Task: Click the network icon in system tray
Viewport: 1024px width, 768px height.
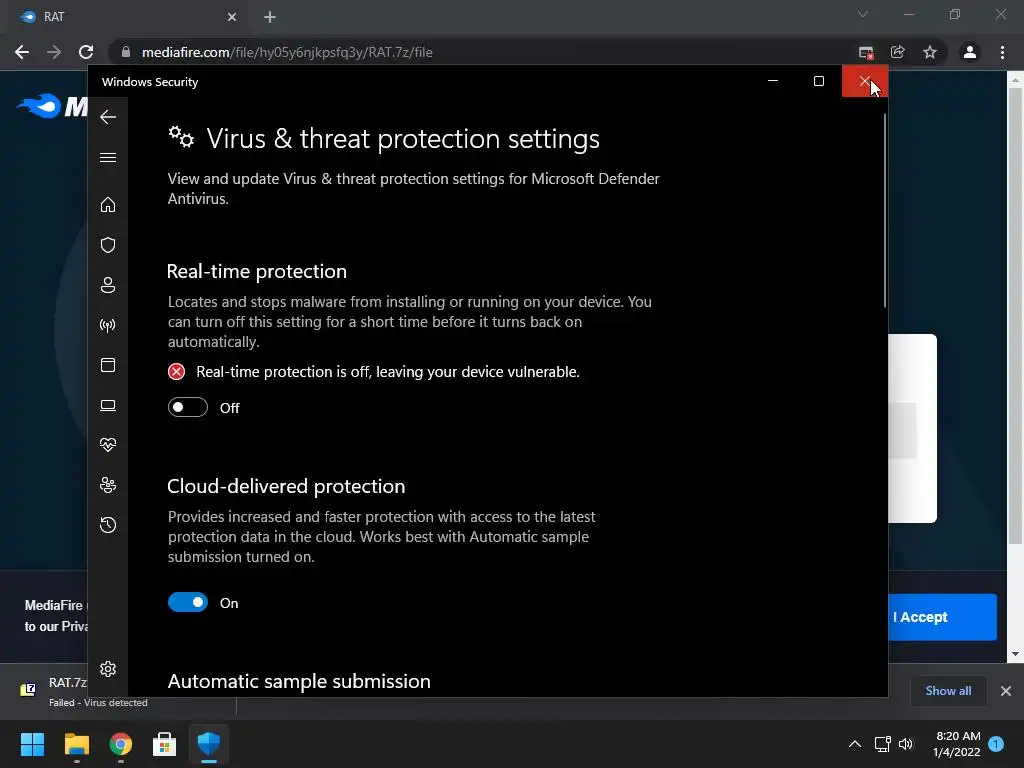Action: click(x=883, y=744)
